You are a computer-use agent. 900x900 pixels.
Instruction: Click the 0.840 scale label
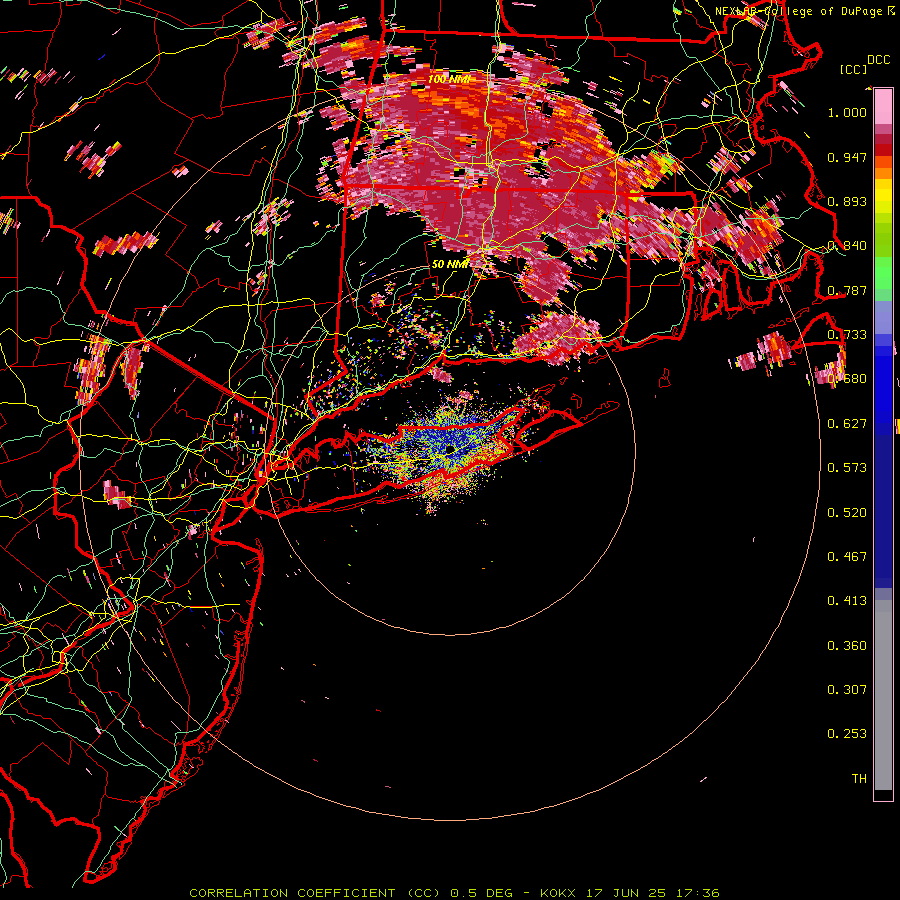(x=847, y=246)
